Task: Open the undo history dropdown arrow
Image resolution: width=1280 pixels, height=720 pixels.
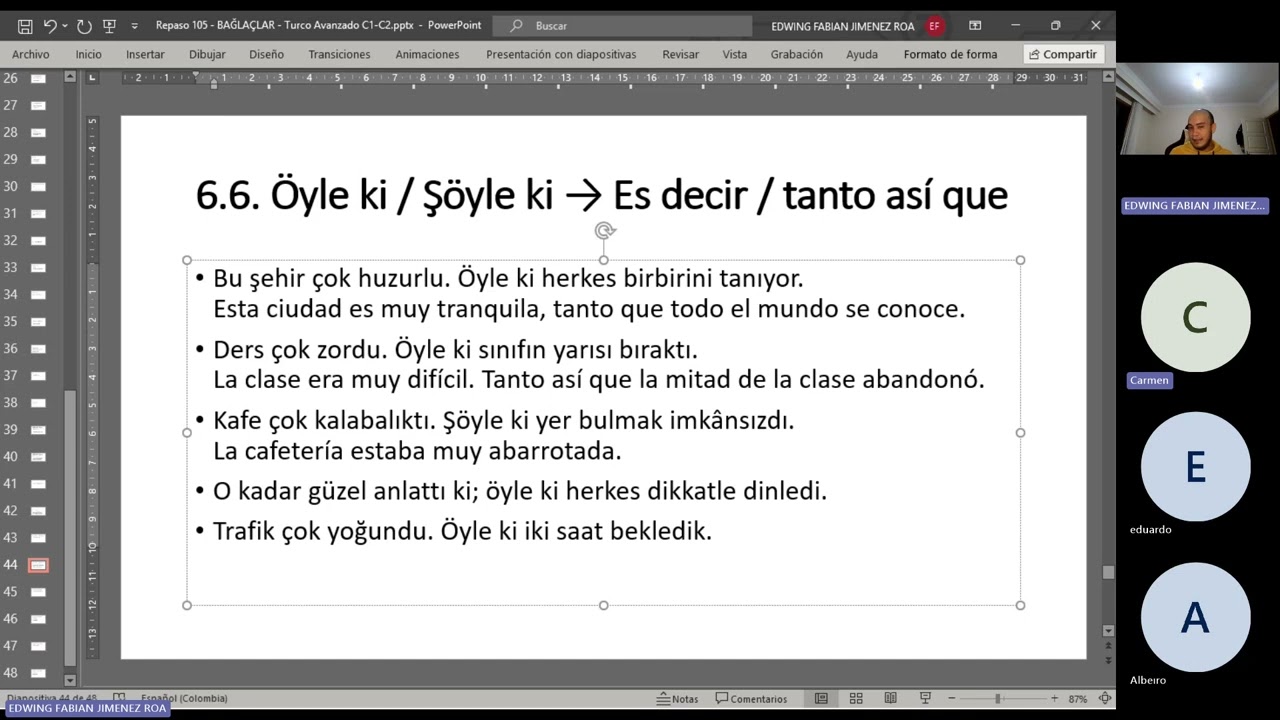Action: tap(65, 26)
